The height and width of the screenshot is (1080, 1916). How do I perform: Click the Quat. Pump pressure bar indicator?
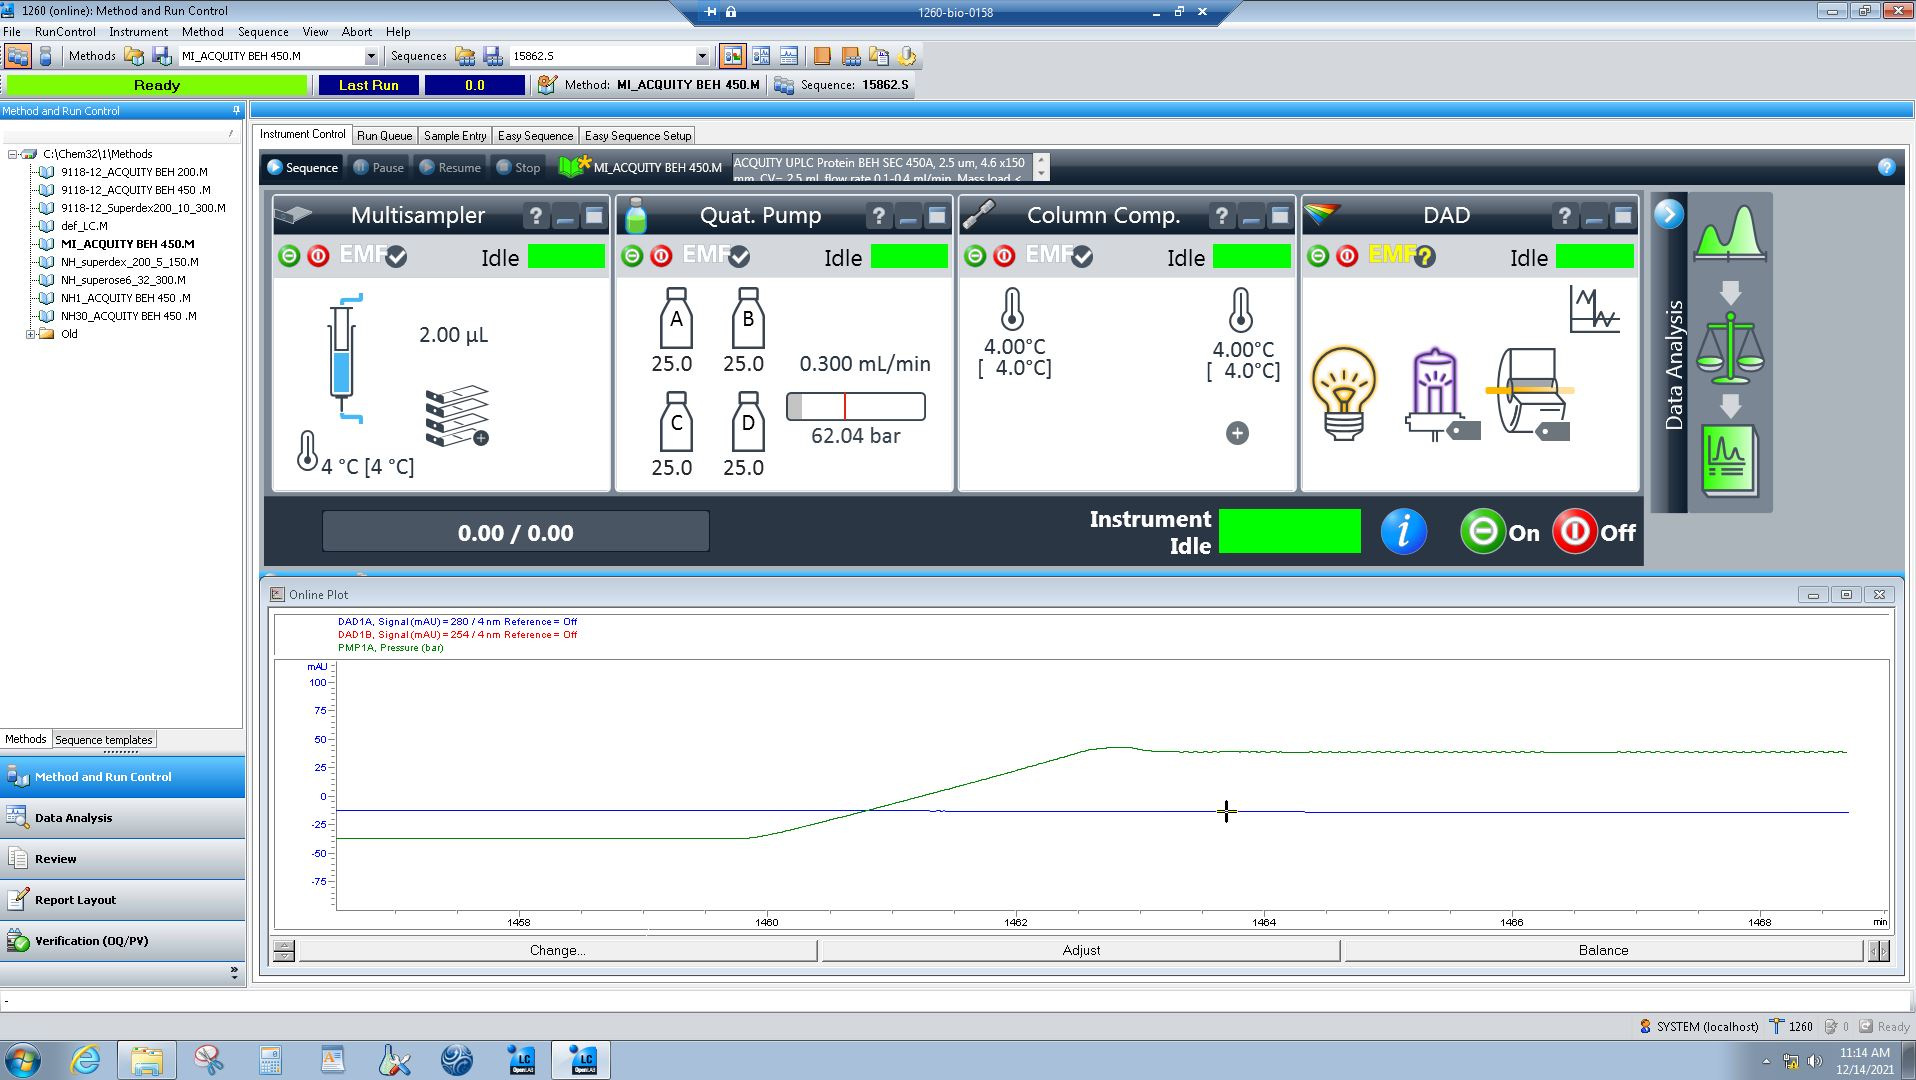(856, 407)
